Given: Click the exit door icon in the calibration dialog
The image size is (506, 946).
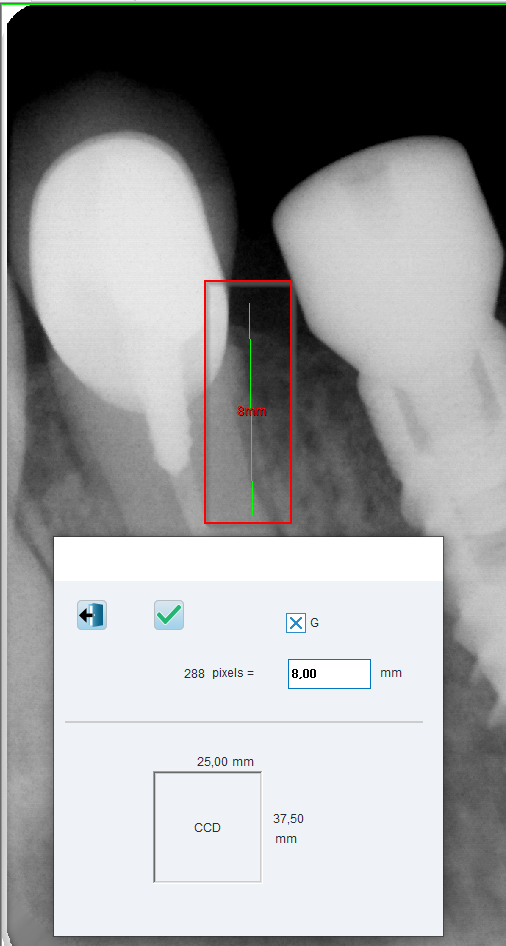Looking at the screenshot, I should pyautogui.click(x=92, y=615).
